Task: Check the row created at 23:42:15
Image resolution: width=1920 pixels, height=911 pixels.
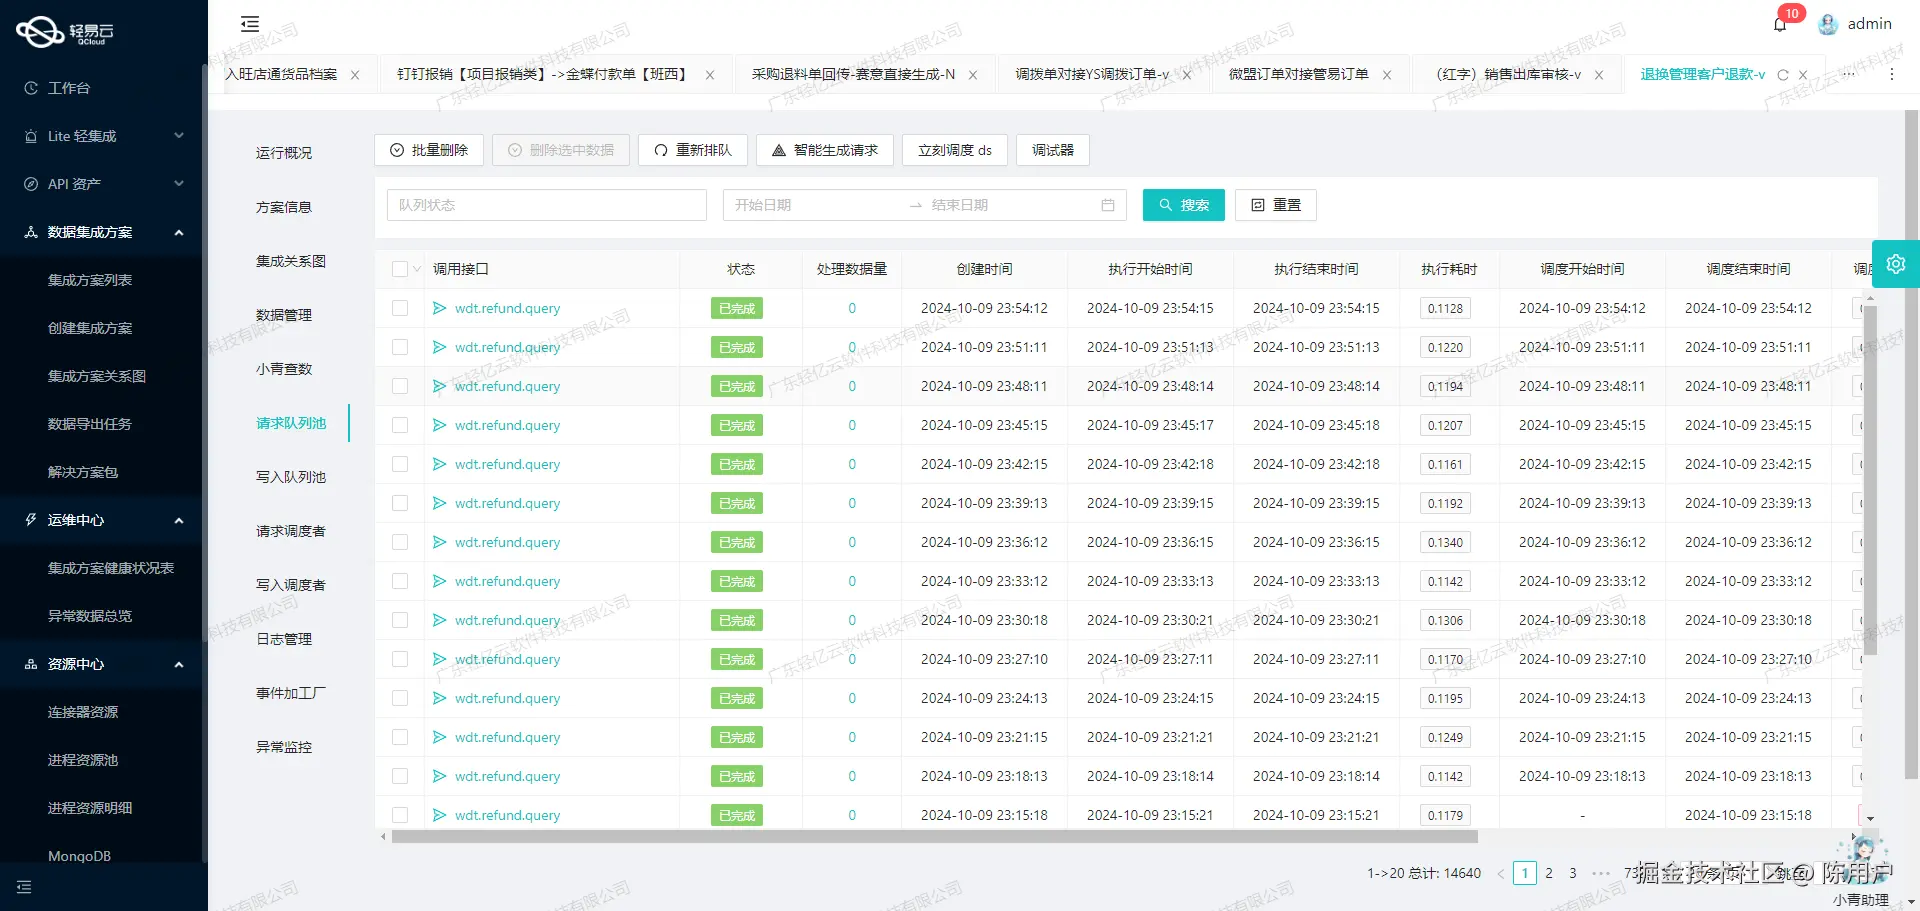Action: coord(400,464)
